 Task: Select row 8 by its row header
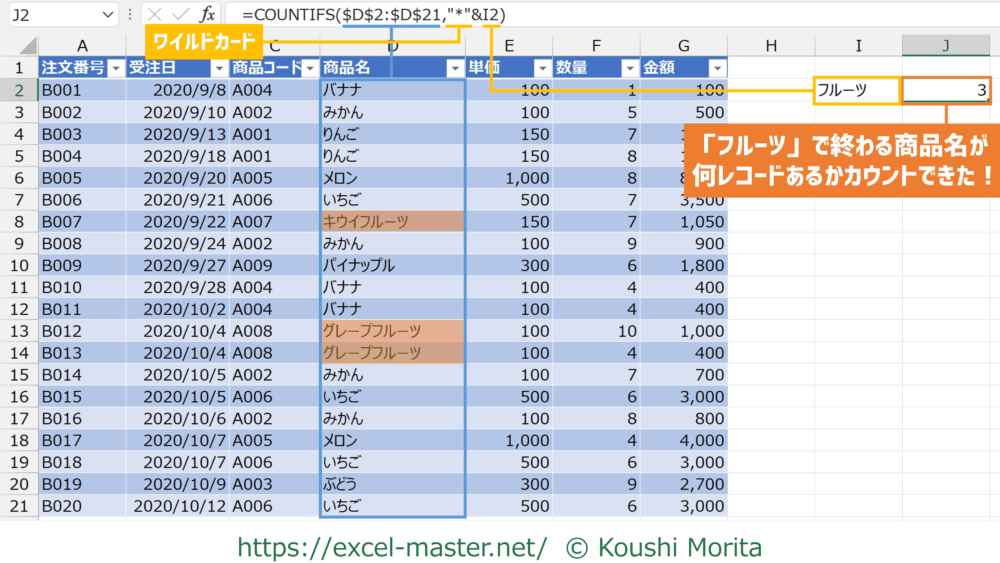[19, 221]
